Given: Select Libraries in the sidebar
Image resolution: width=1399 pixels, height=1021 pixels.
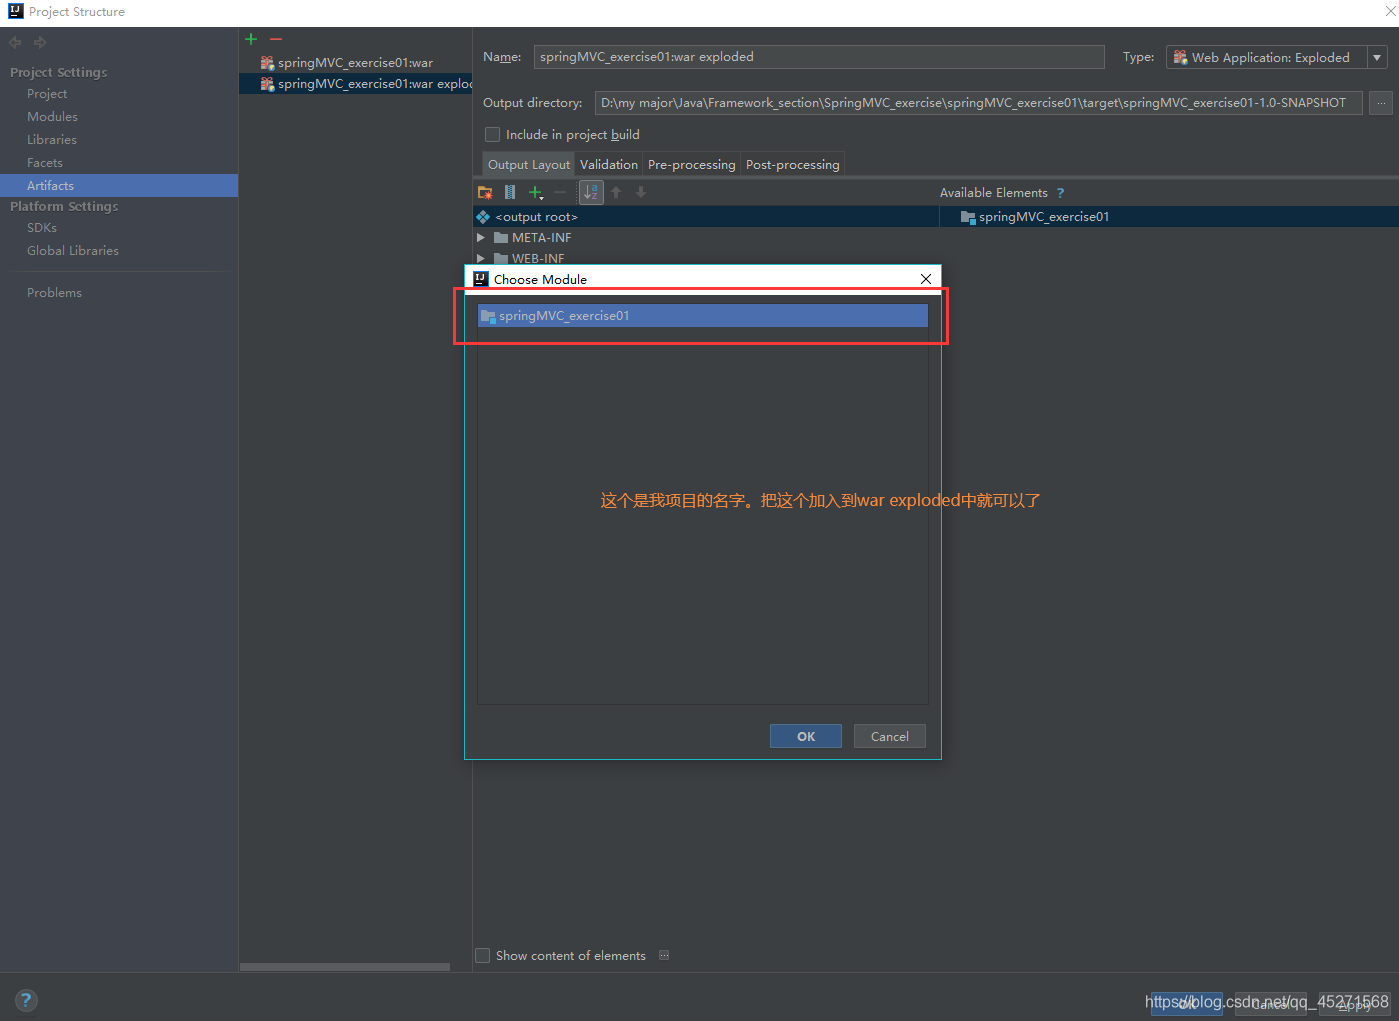Looking at the screenshot, I should [52, 139].
